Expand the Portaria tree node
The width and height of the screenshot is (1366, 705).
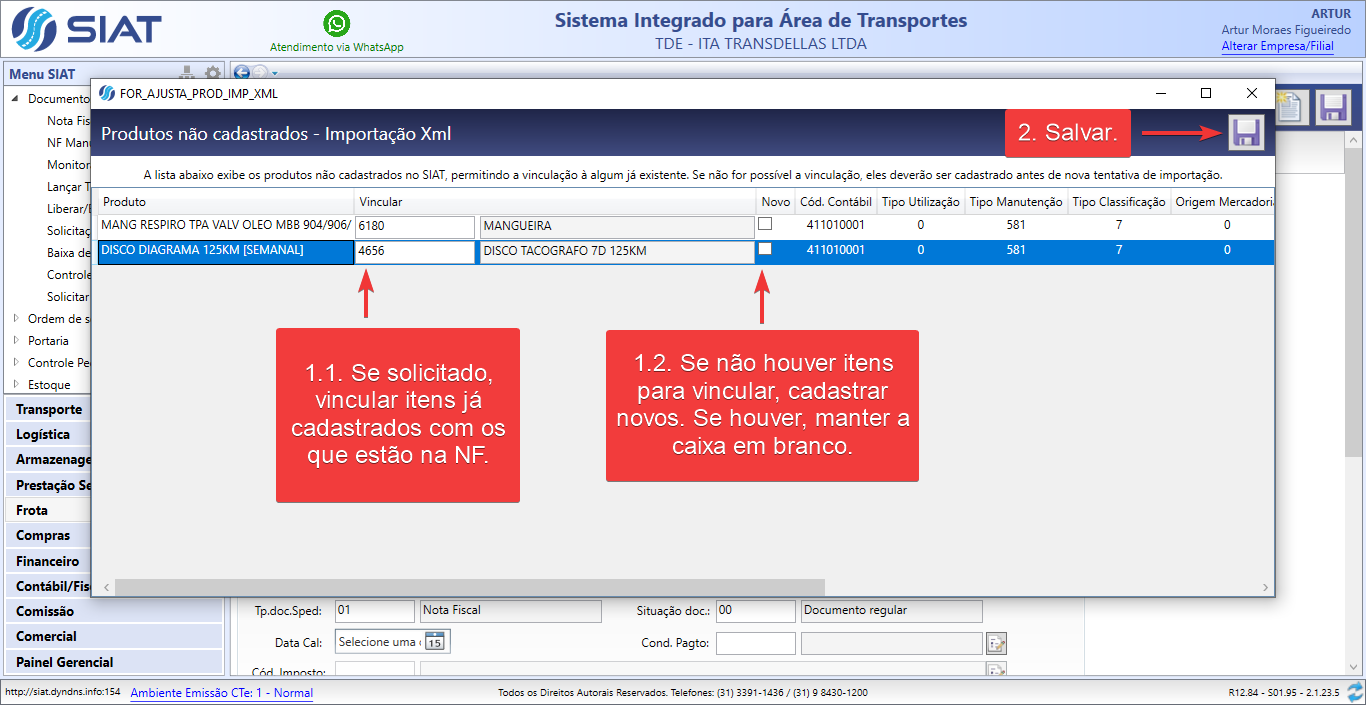[16, 341]
